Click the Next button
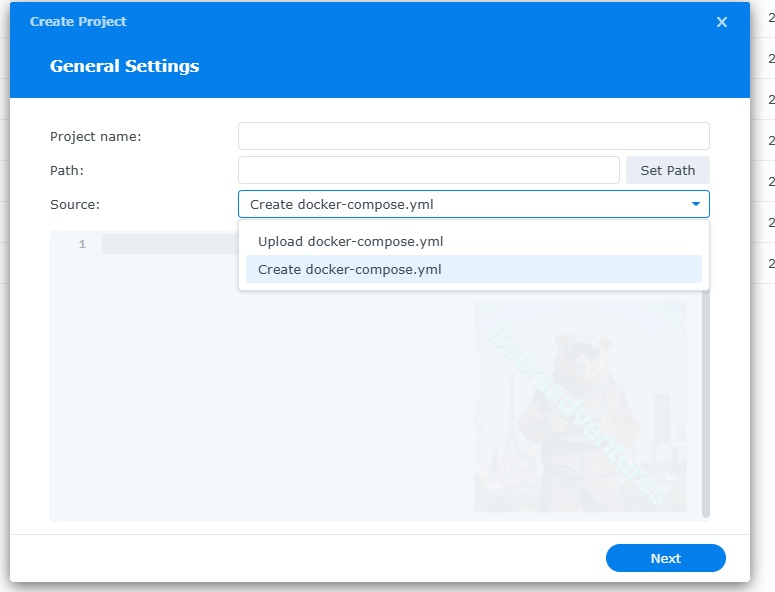The width and height of the screenshot is (775, 592). point(665,558)
